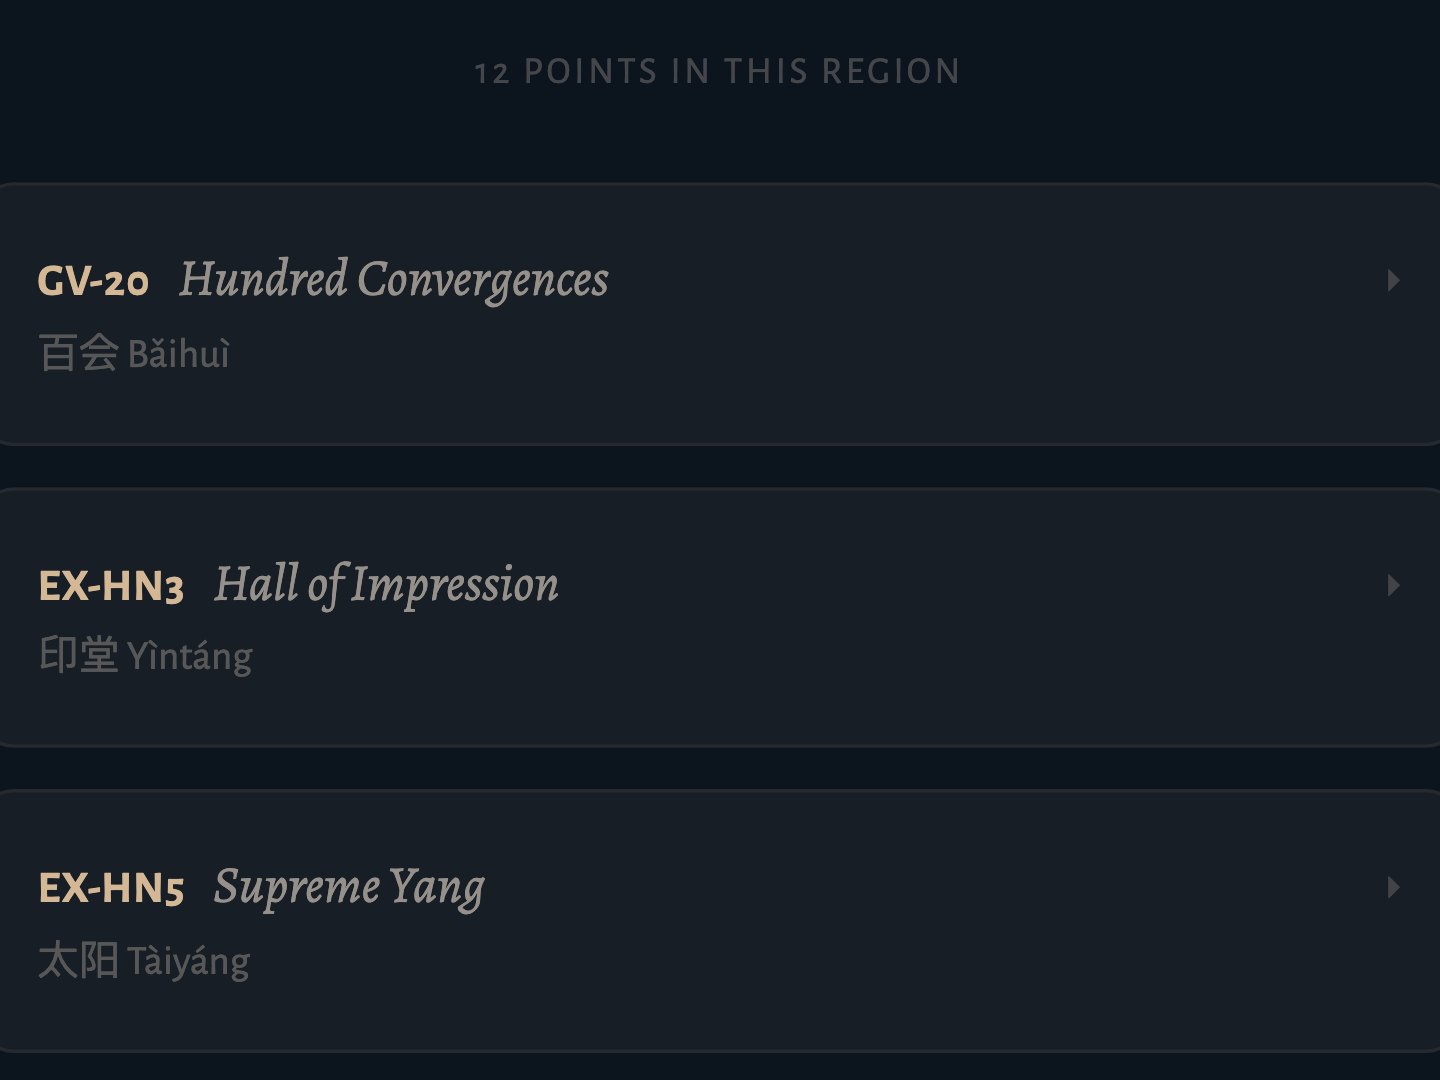Viewport: 1440px width, 1080px height.
Task: Click the 太阳 Tàiyáng subtitle
Action: pyautogui.click(x=144, y=960)
